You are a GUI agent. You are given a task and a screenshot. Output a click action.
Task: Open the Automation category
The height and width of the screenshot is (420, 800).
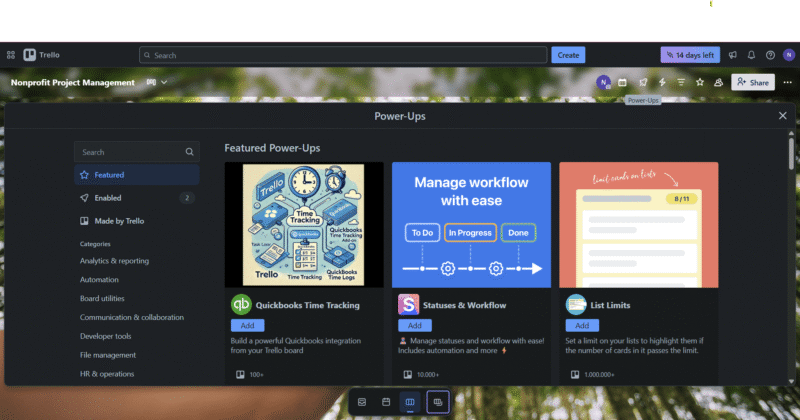tap(99, 280)
